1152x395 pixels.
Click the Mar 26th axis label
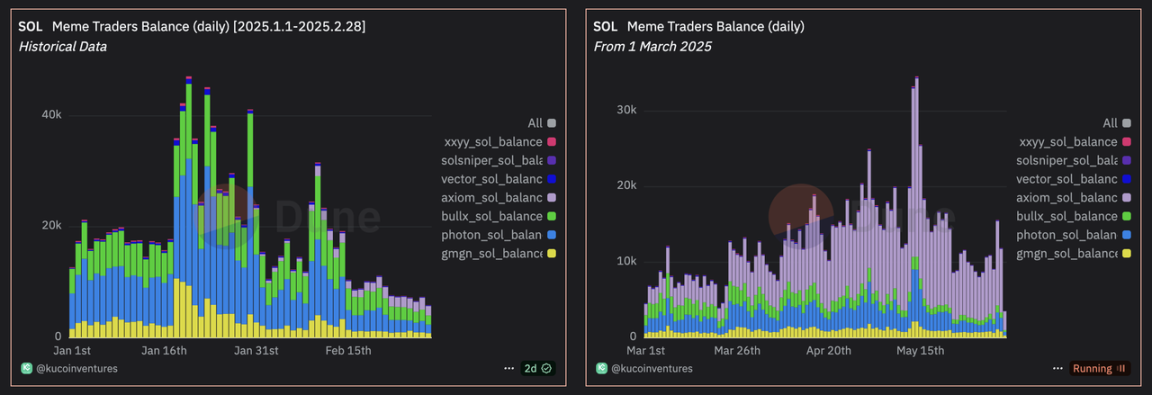pyautogui.click(x=738, y=350)
